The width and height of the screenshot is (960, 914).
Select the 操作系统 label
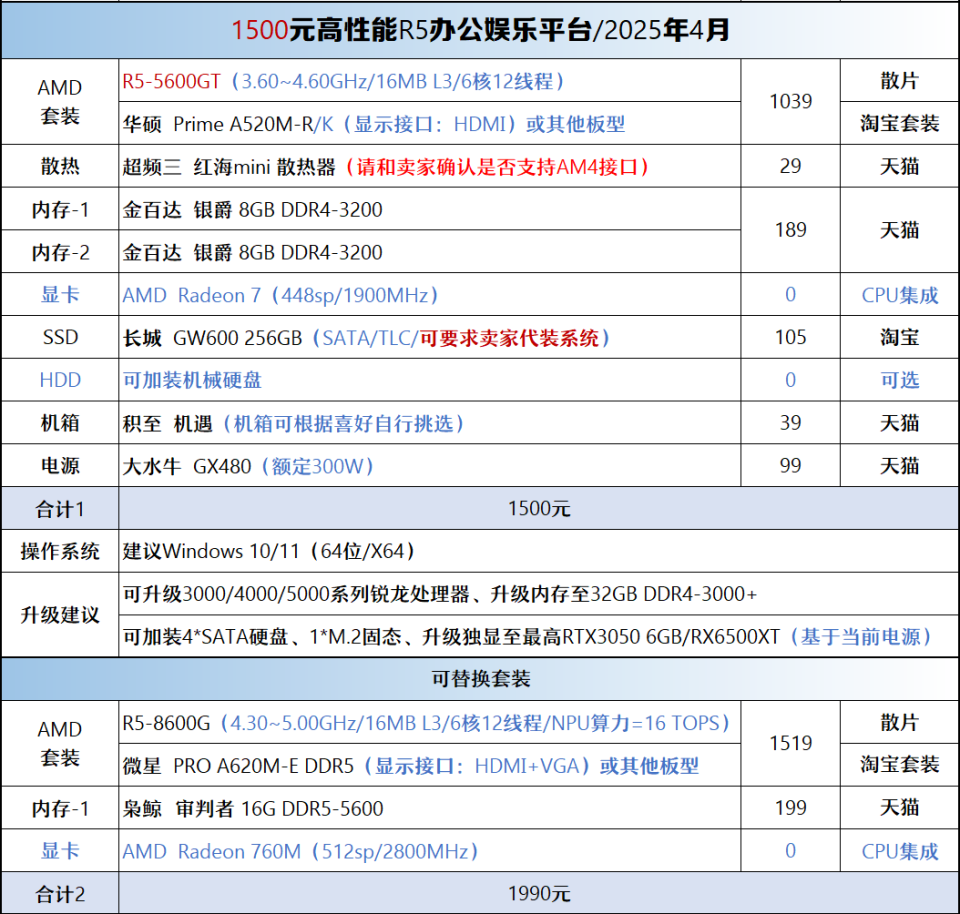[59, 552]
